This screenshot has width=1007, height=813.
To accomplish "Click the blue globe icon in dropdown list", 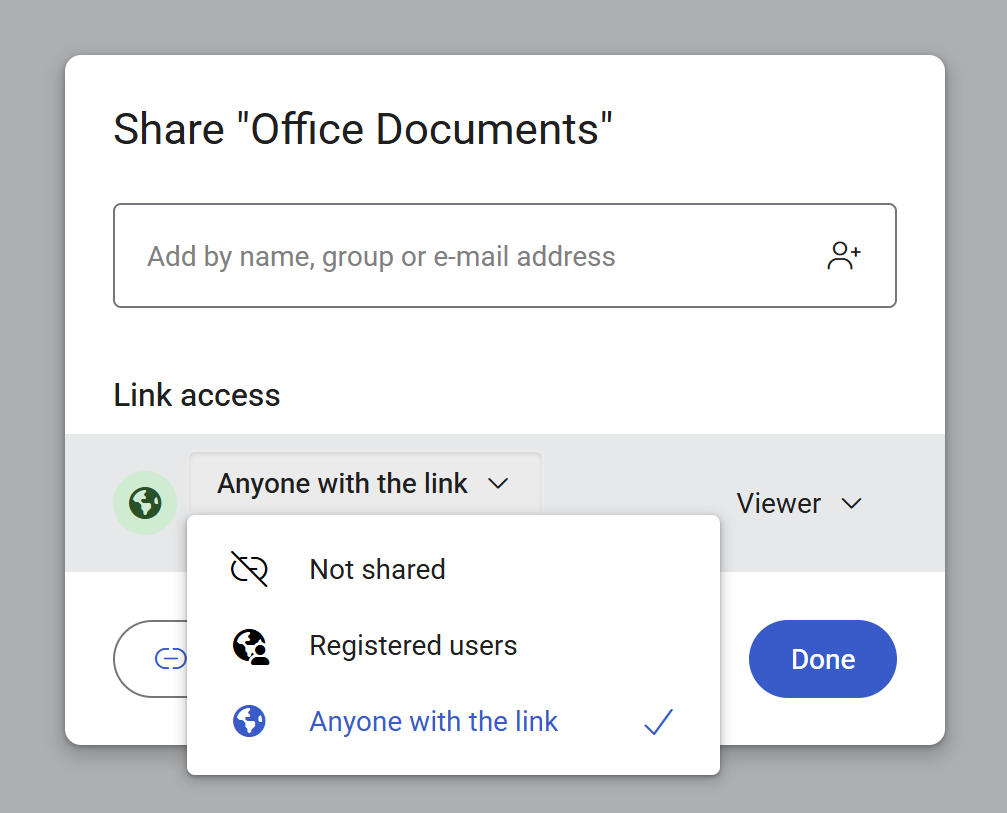I will 249,721.
